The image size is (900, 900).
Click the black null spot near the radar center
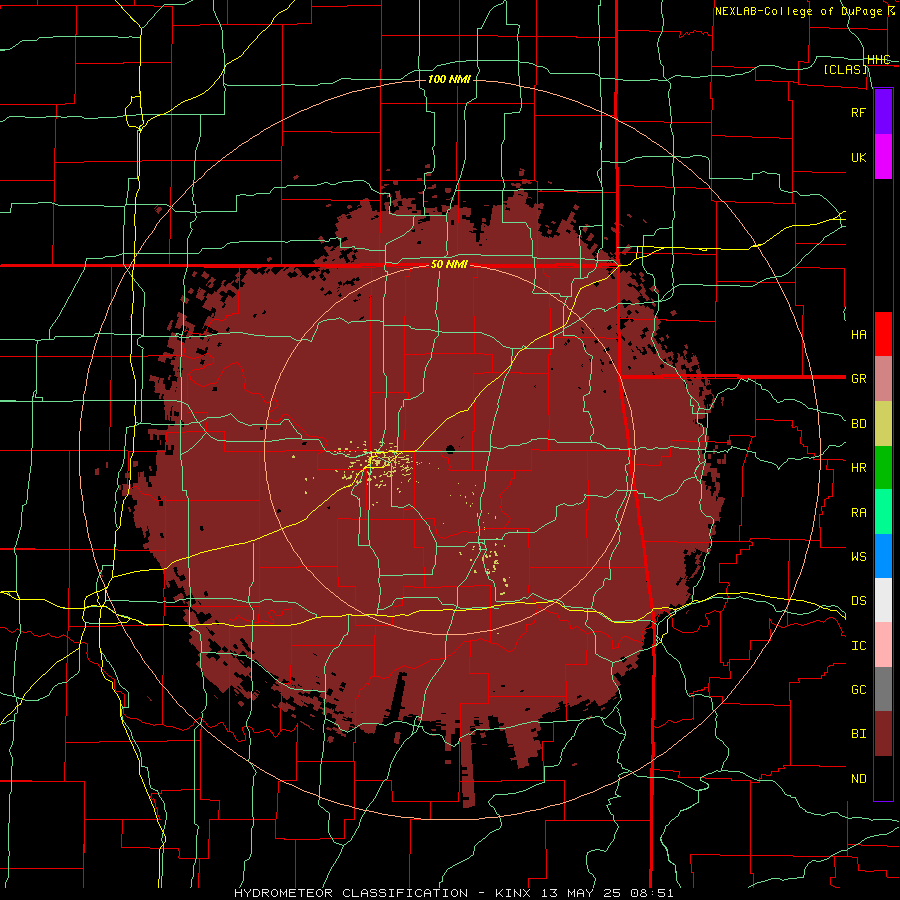click(451, 449)
